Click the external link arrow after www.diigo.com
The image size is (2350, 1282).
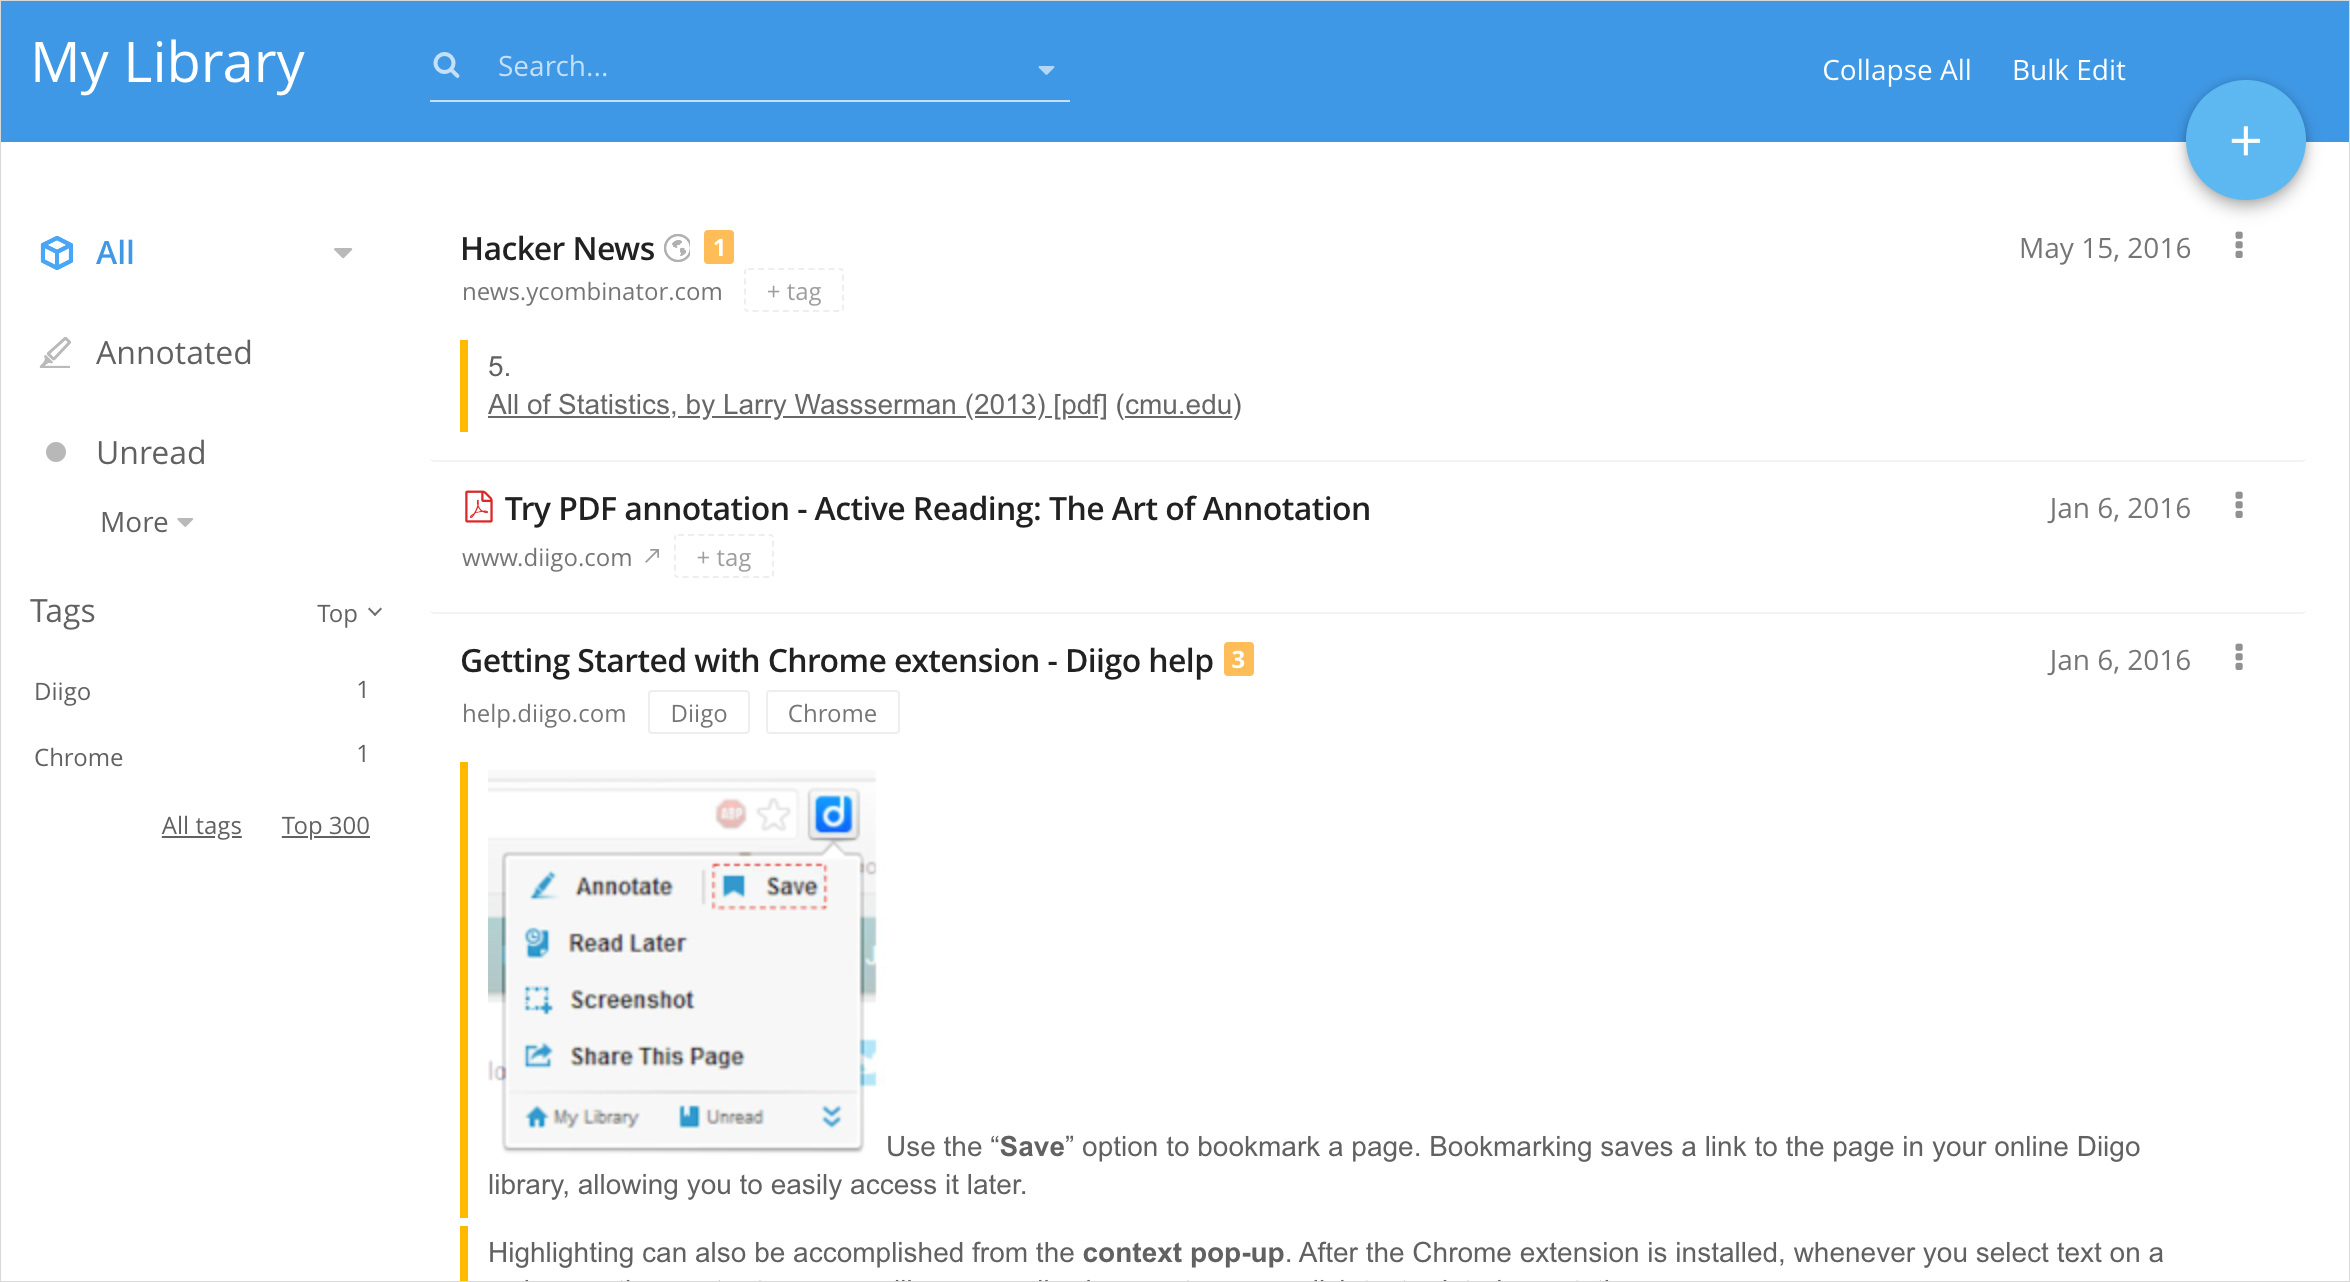(x=652, y=555)
